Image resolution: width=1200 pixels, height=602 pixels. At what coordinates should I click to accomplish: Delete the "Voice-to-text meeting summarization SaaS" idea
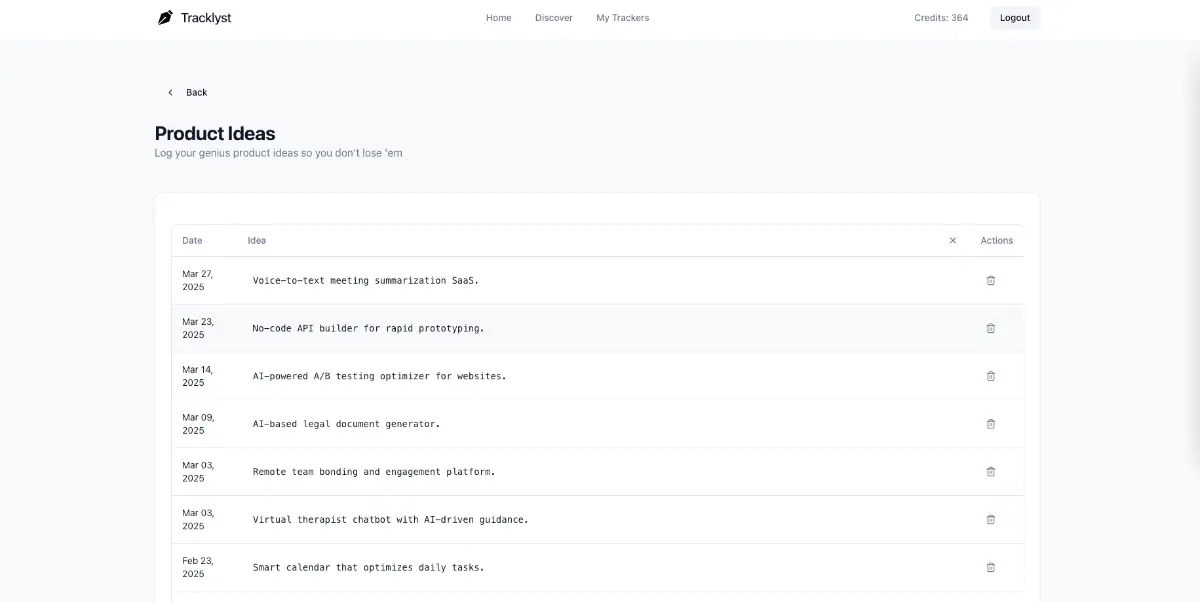pyautogui.click(x=991, y=281)
